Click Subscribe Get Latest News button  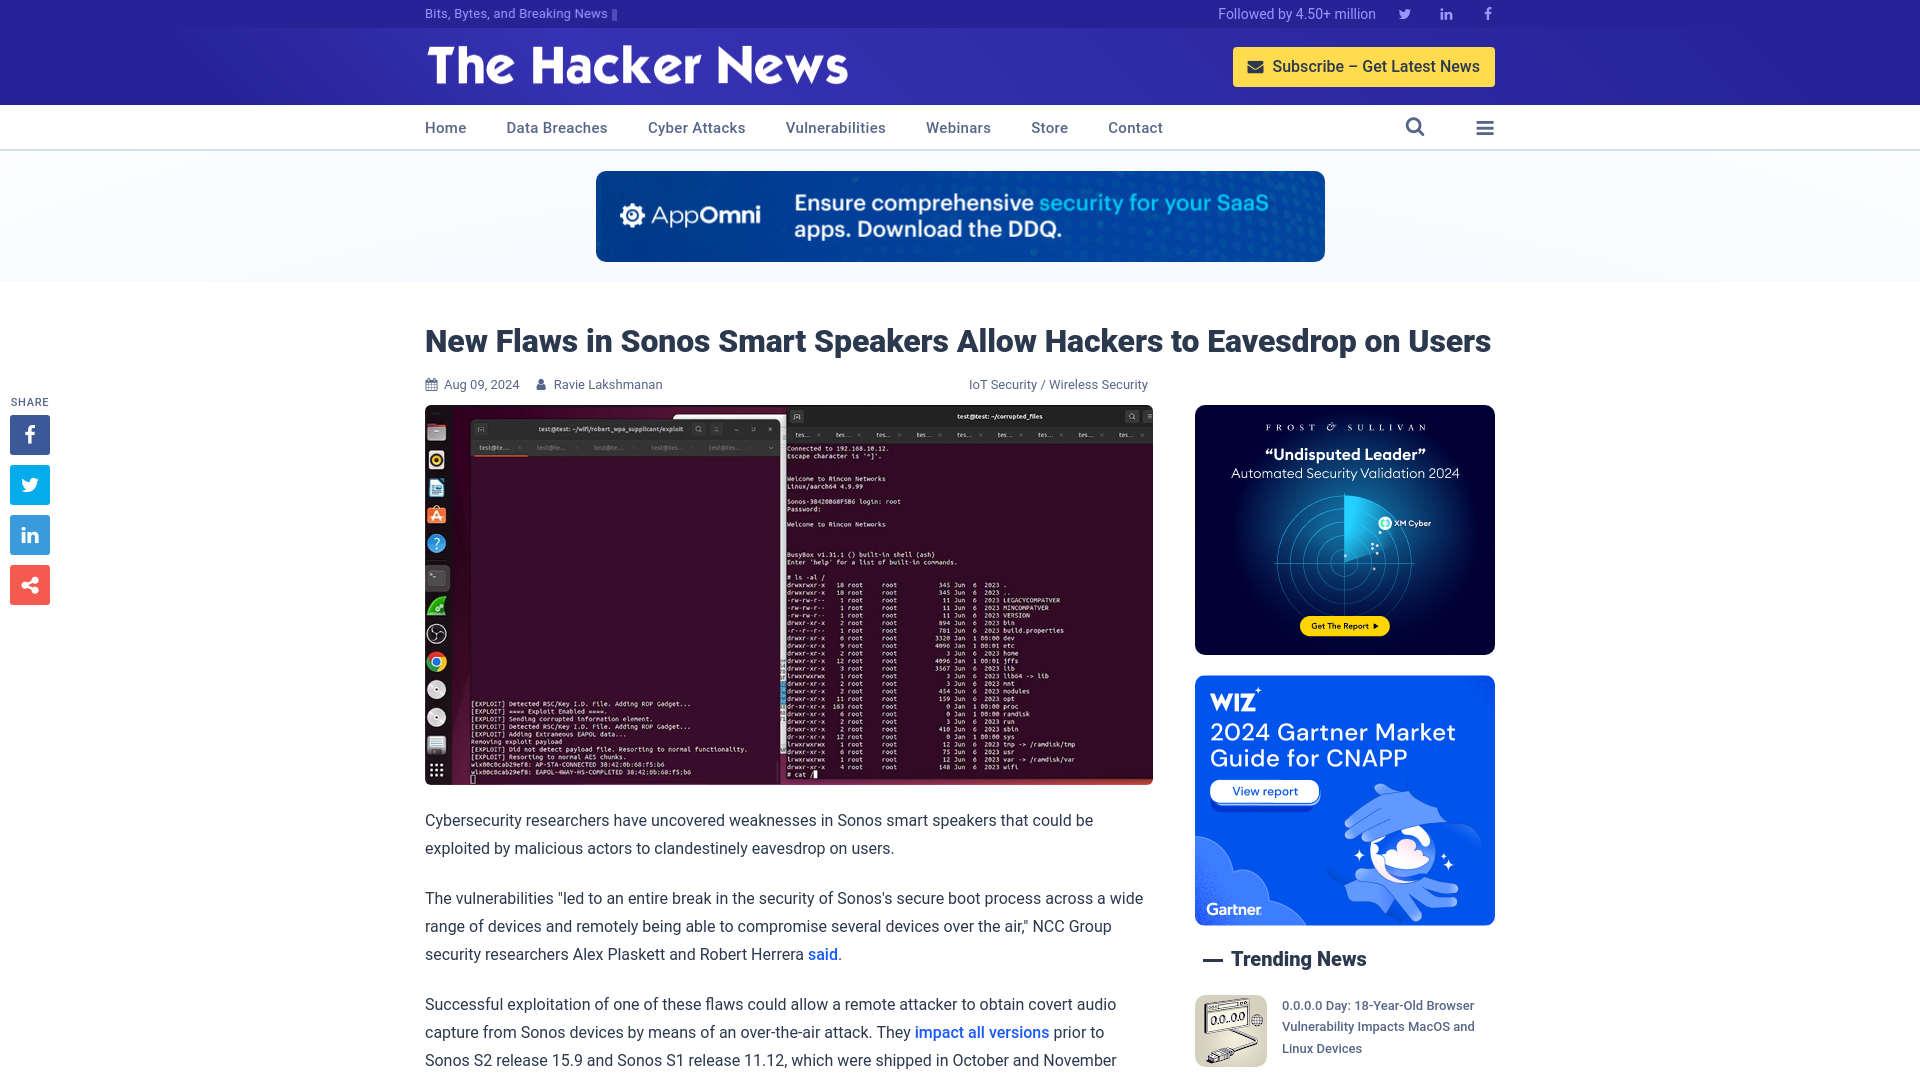(1364, 66)
